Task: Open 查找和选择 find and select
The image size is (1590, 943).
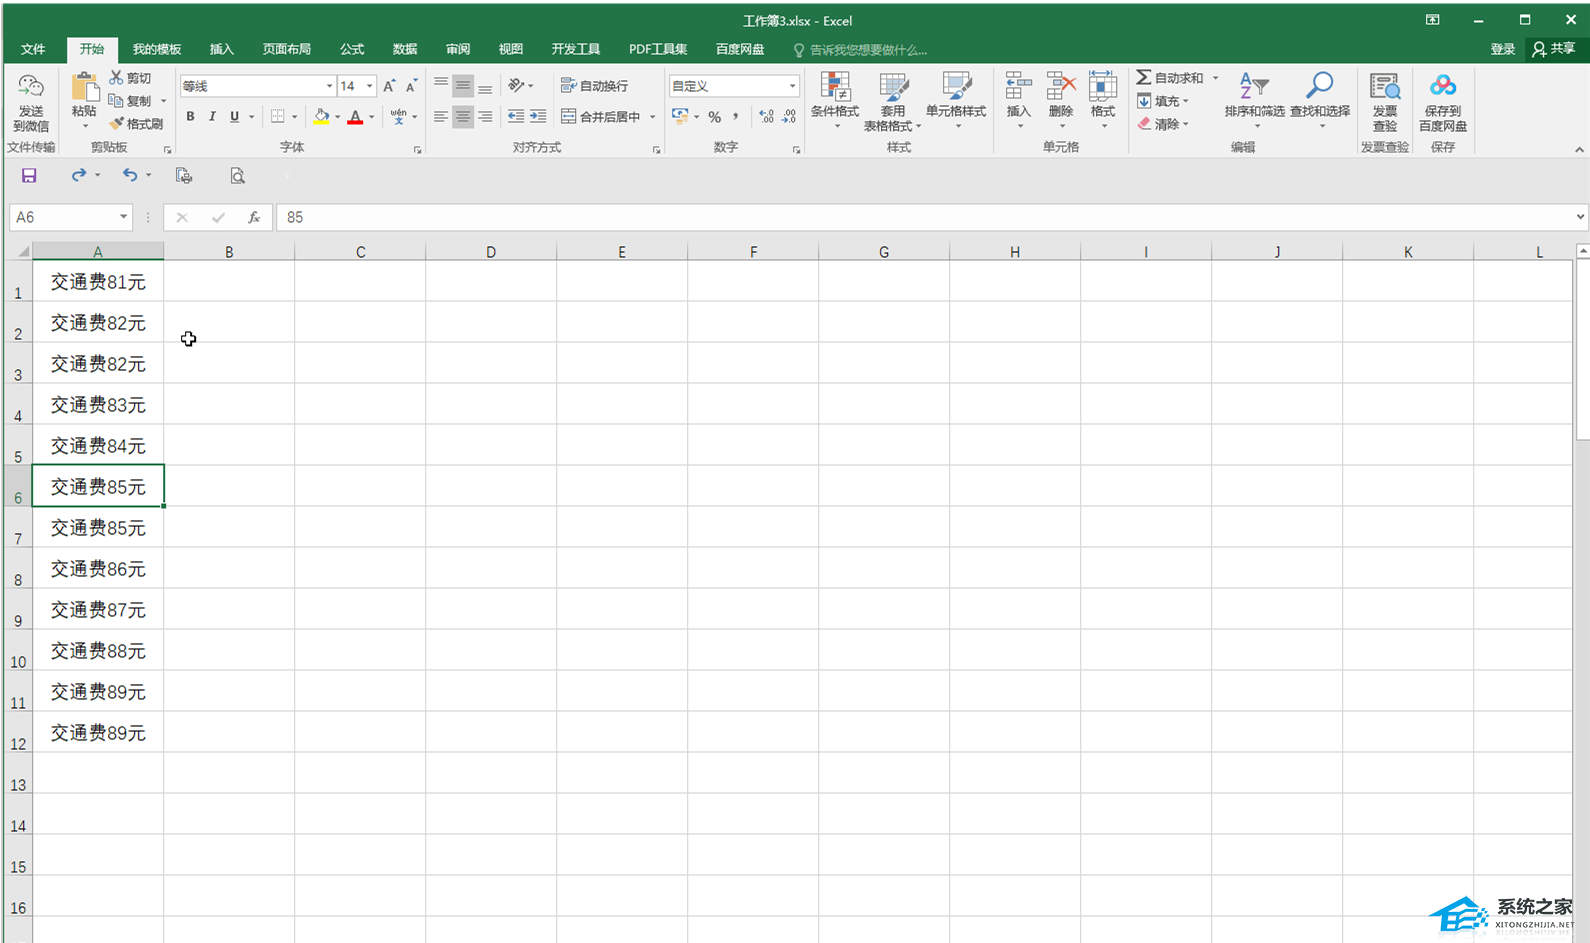Action: 1320,100
